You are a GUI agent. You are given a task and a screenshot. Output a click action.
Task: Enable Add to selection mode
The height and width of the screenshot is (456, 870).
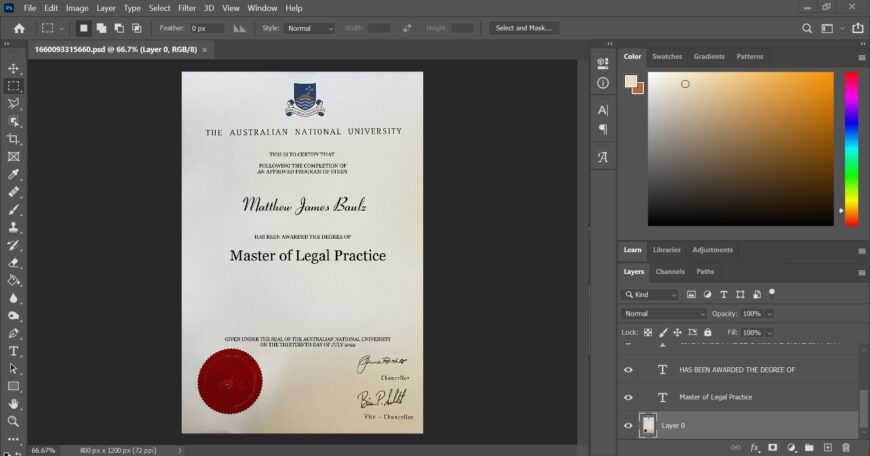click(x=101, y=28)
